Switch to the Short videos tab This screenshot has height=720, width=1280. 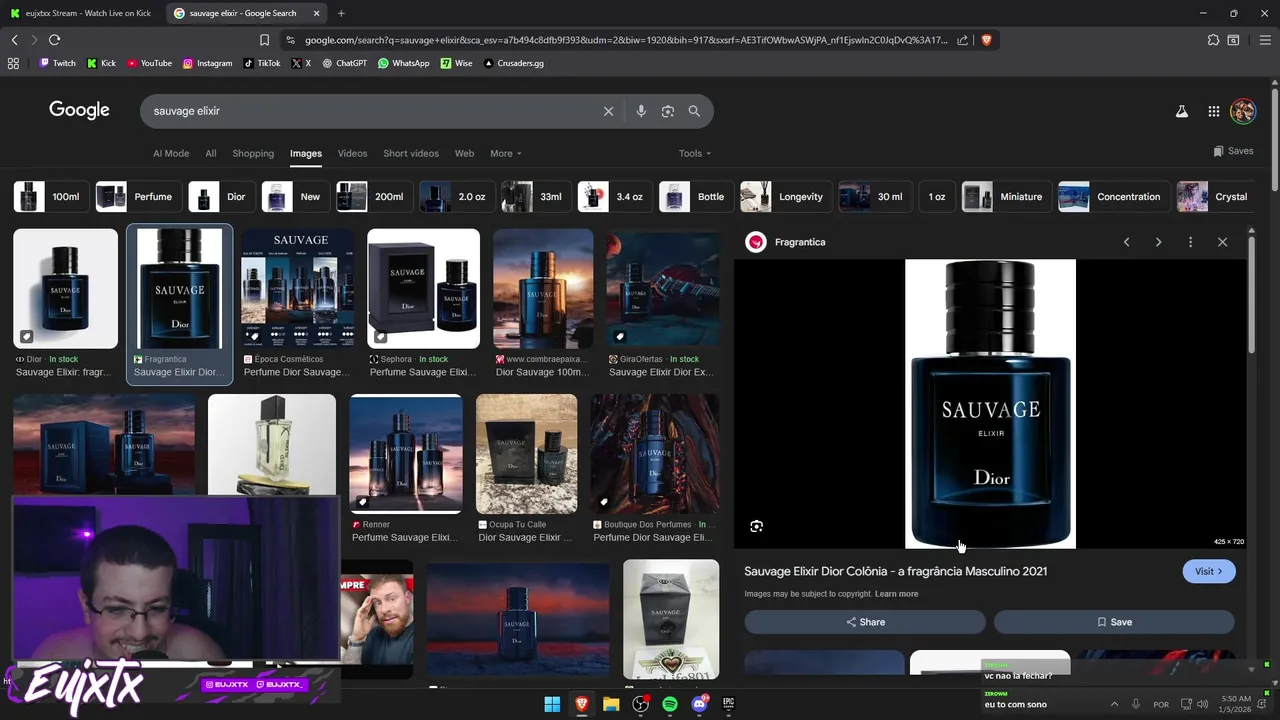(x=411, y=153)
